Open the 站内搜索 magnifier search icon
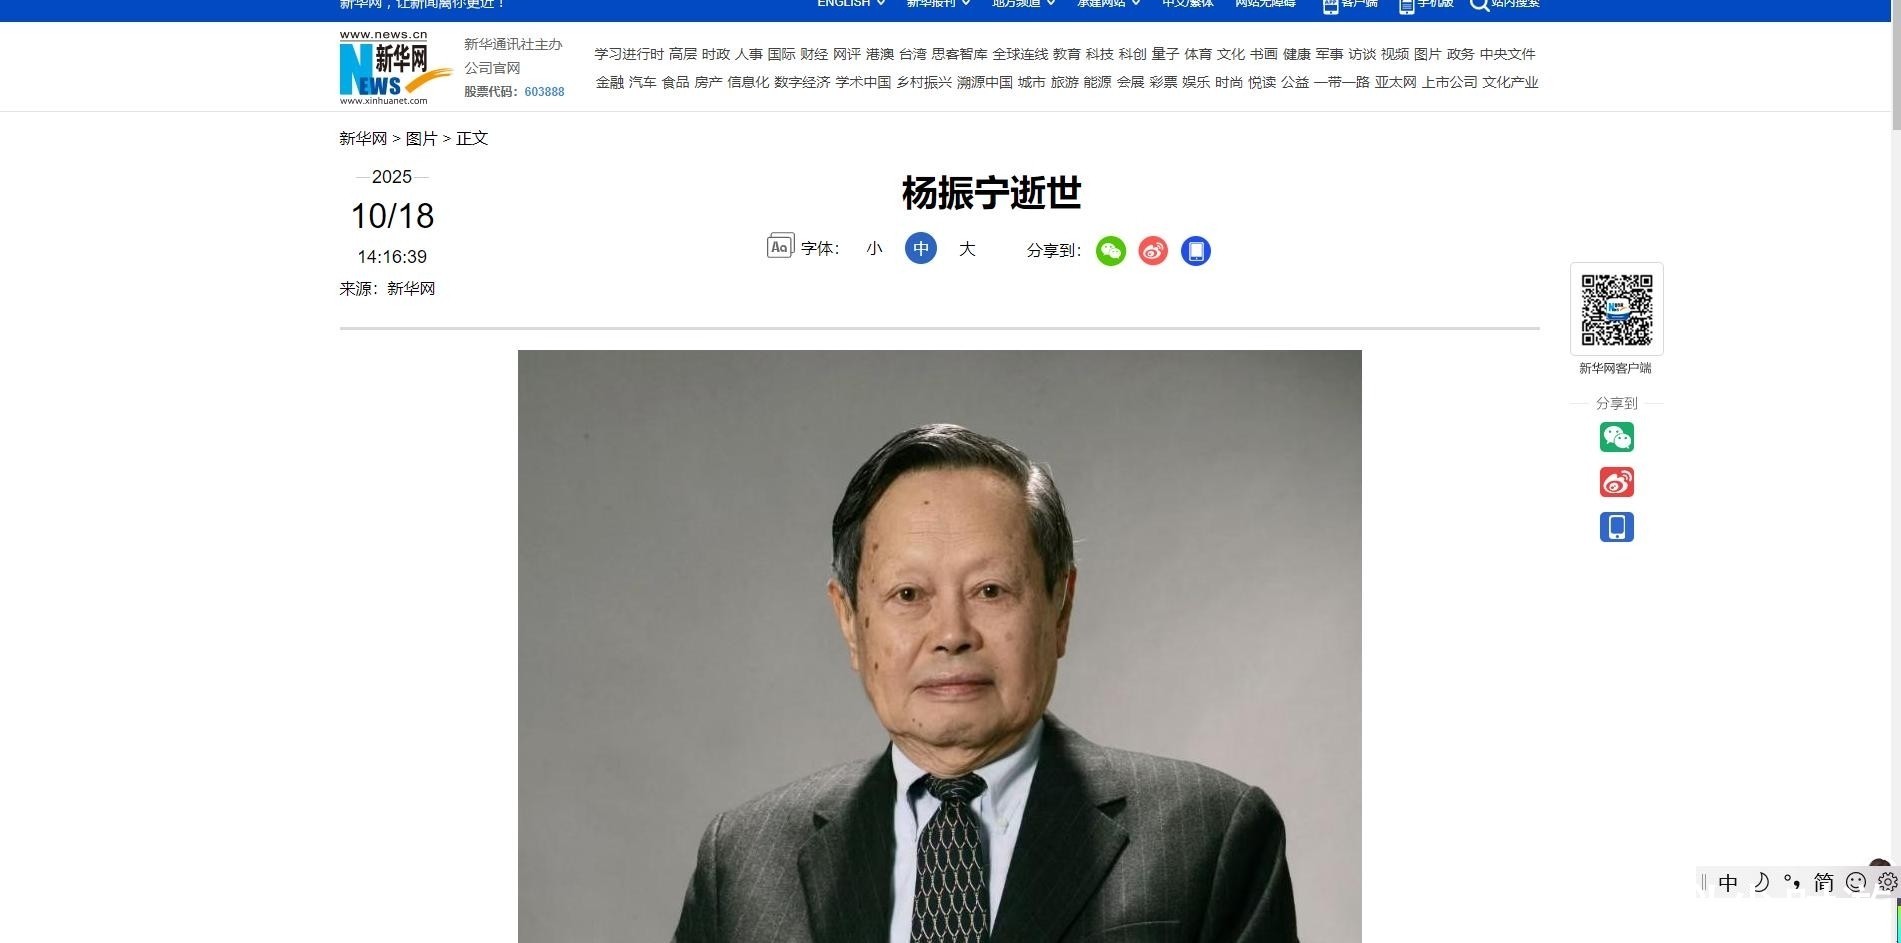Image resolution: width=1901 pixels, height=943 pixels. tap(1479, 4)
